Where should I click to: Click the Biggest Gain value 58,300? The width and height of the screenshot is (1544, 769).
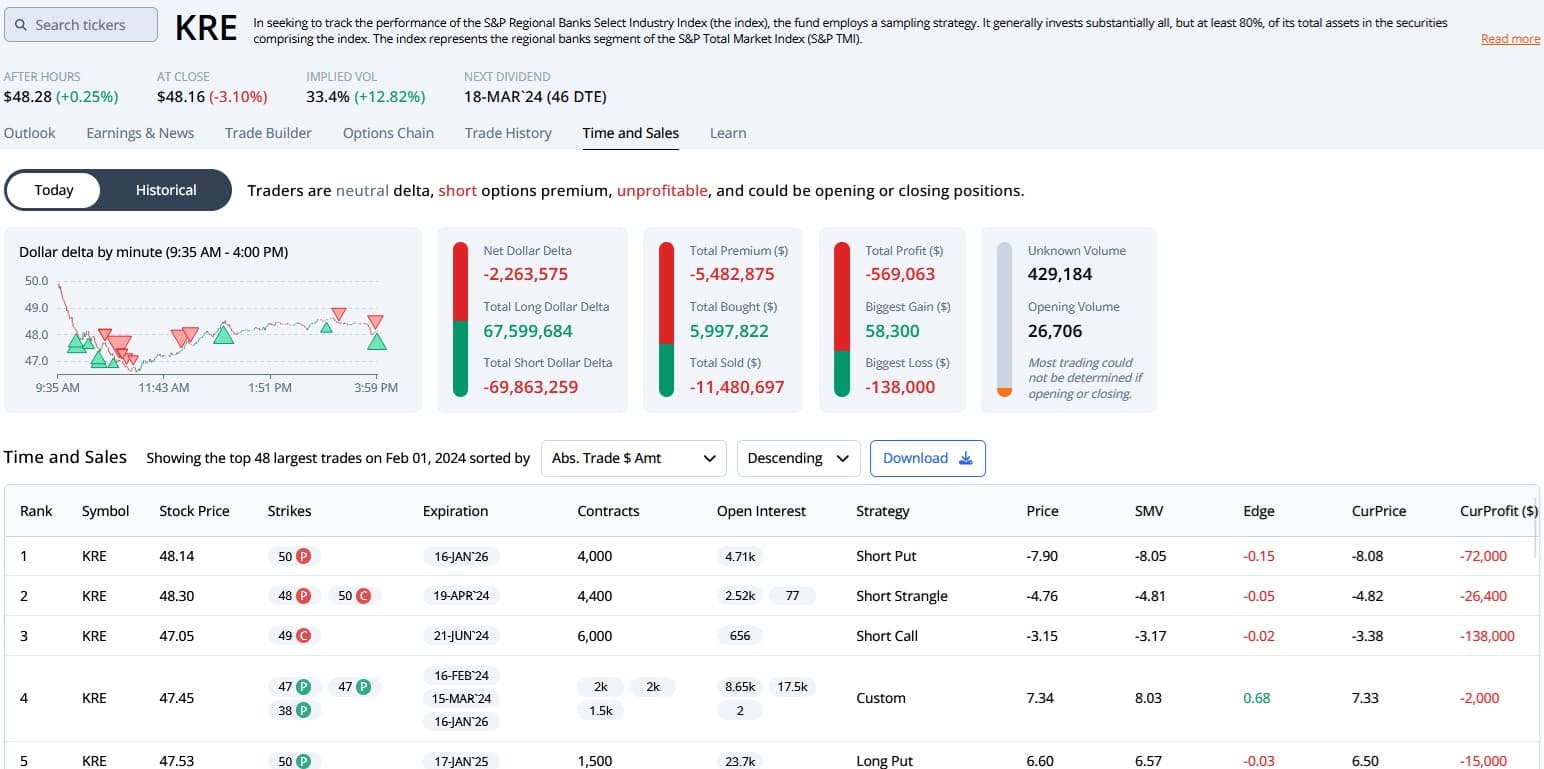click(x=892, y=331)
